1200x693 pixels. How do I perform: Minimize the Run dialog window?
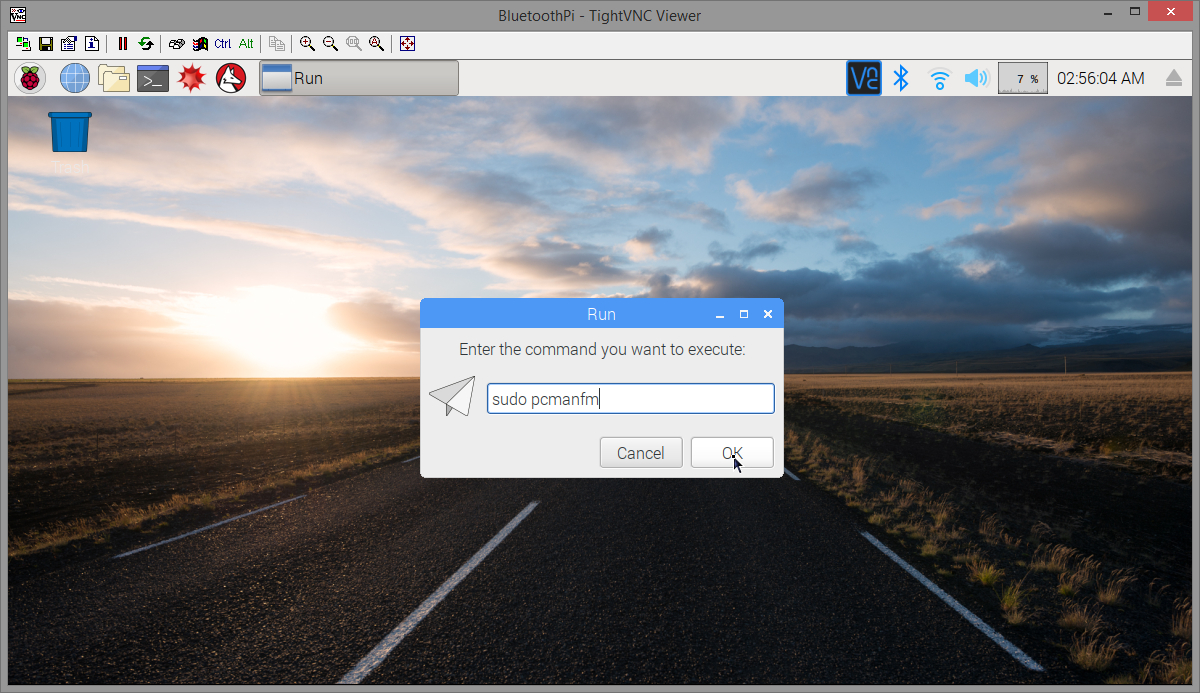click(x=720, y=314)
